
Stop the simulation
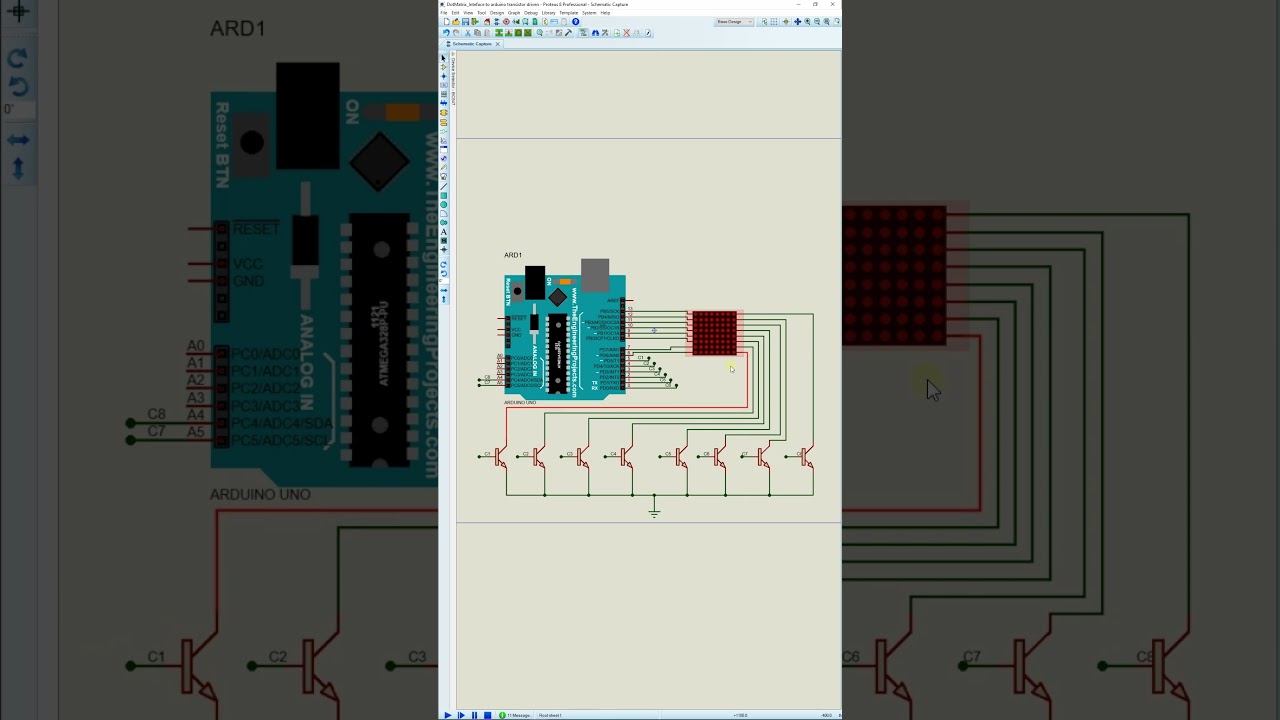point(487,715)
